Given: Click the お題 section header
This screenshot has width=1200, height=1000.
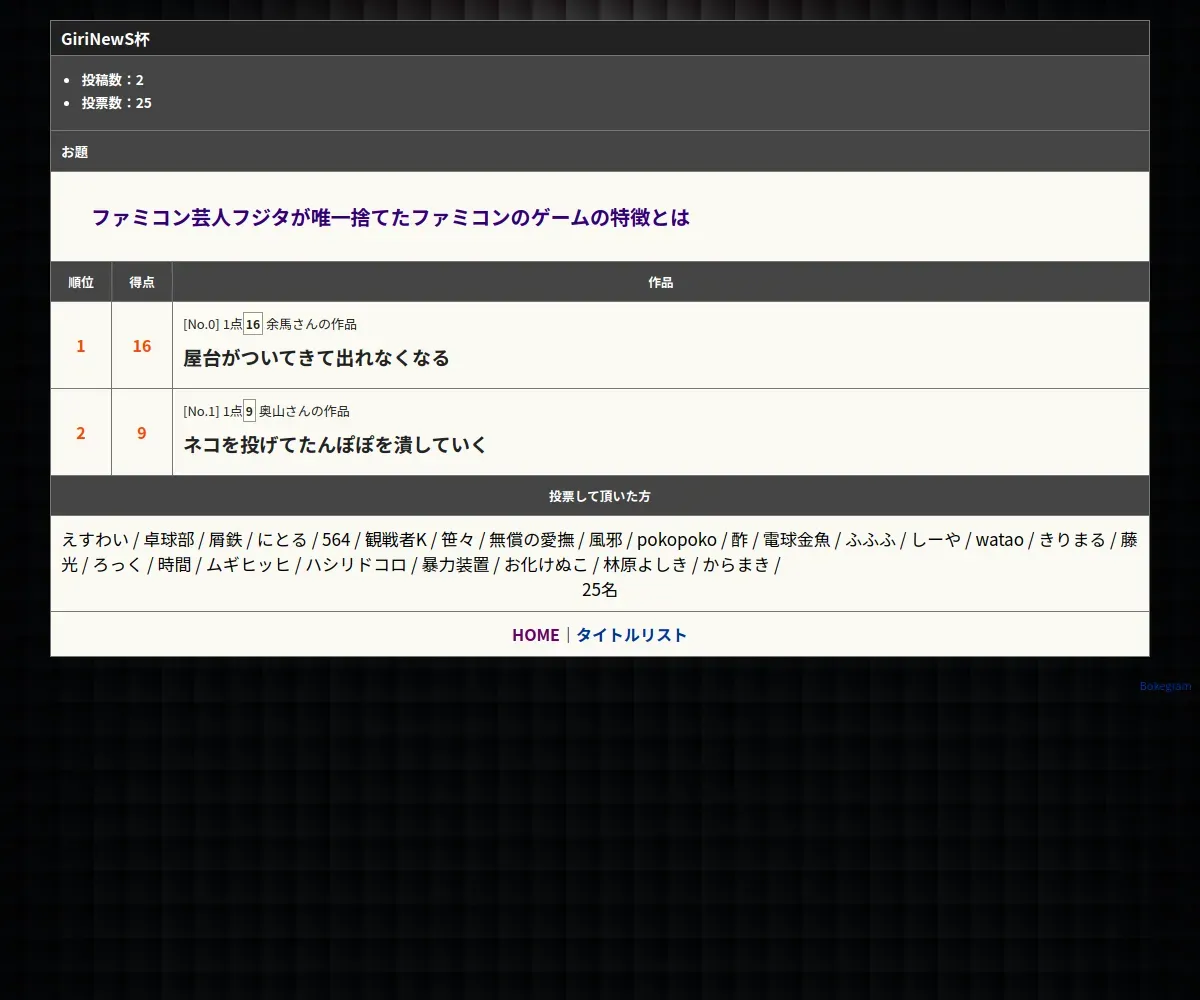Looking at the screenshot, I should point(600,152).
